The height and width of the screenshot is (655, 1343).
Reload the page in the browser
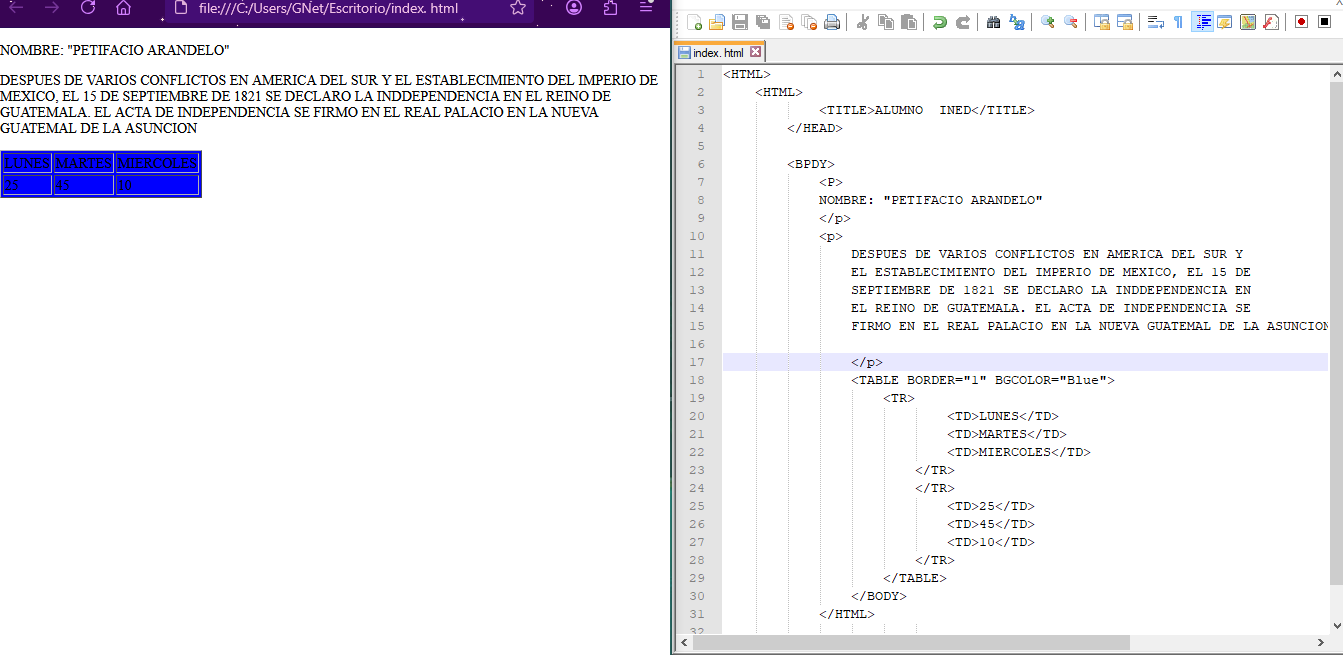88,8
